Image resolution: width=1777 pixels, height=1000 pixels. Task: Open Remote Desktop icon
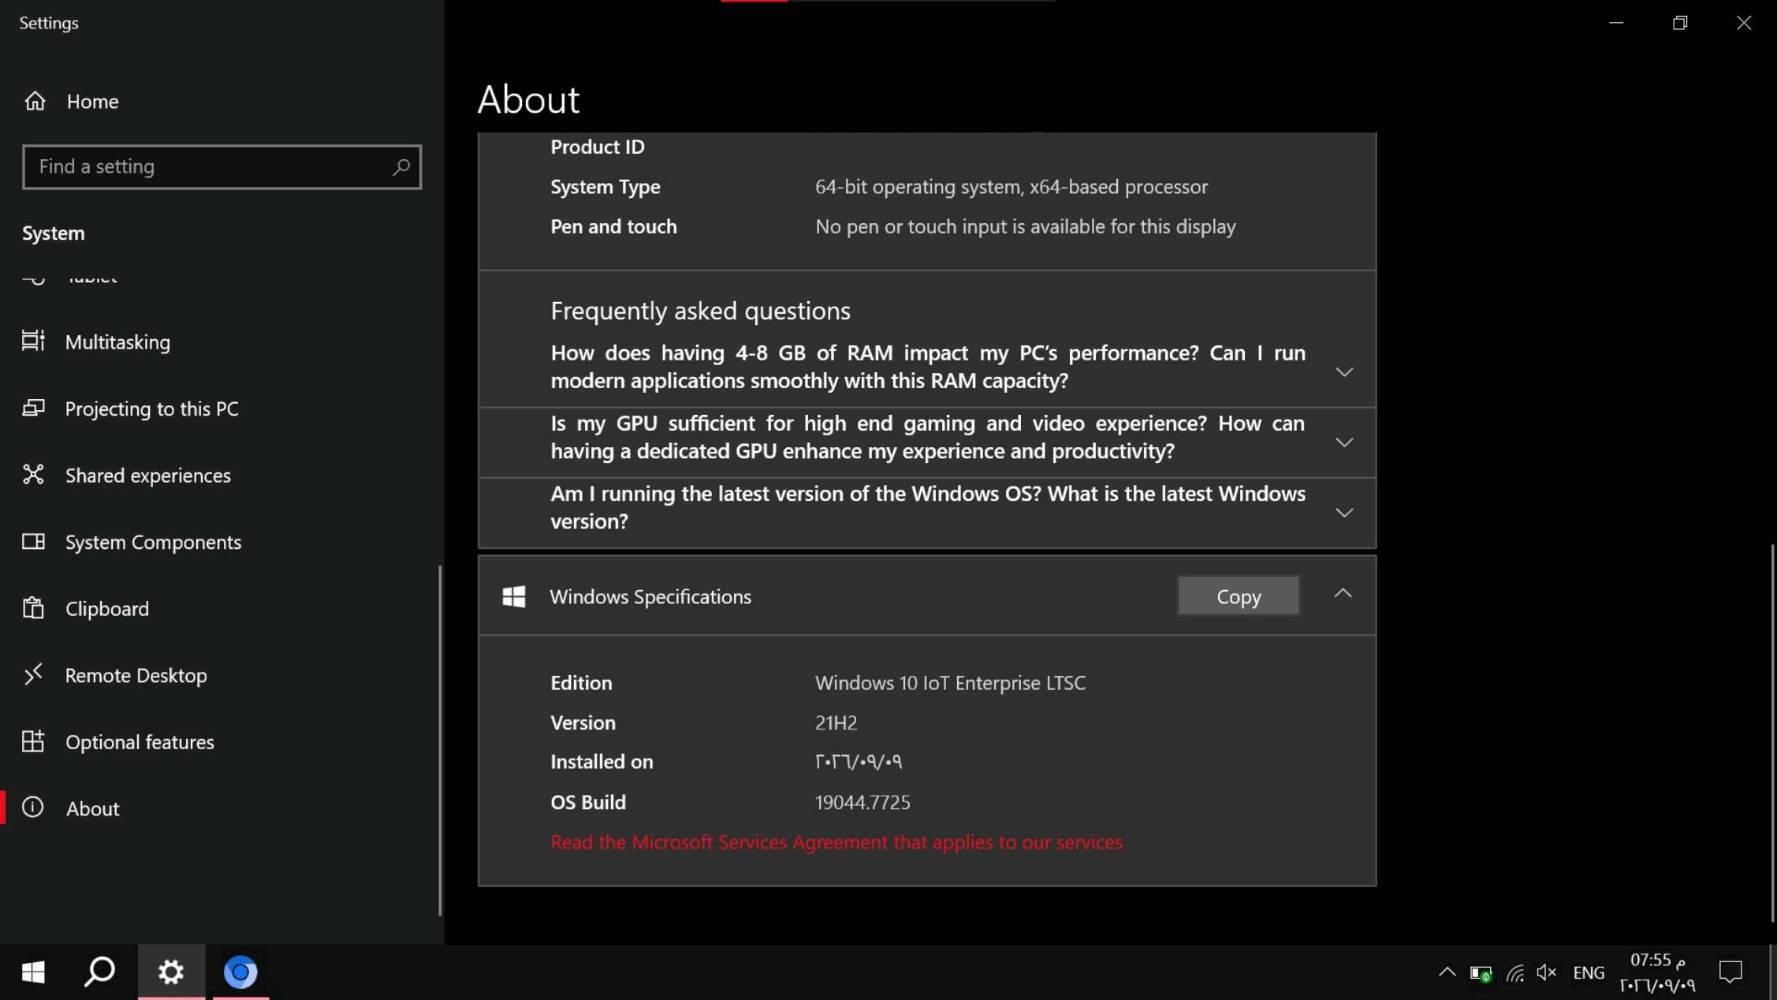click(33, 675)
